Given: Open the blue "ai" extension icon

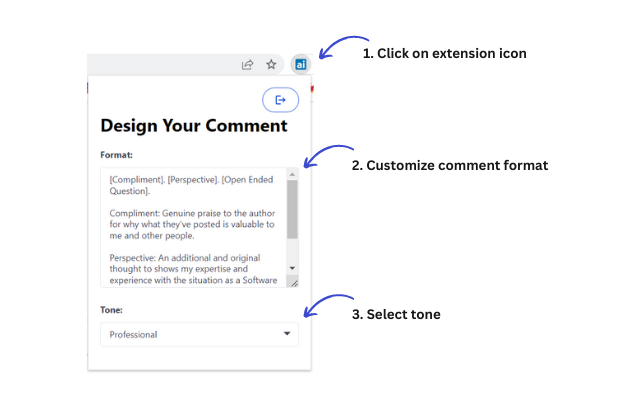Looking at the screenshot, I should (301, 64).
